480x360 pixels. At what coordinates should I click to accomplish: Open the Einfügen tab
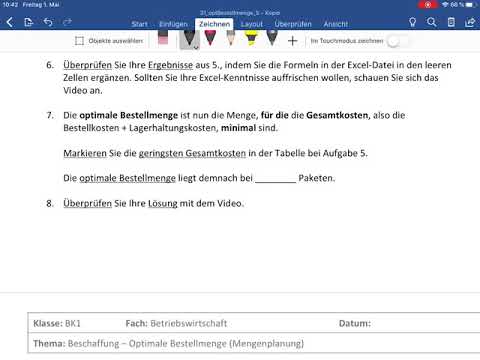coord(173,24)
